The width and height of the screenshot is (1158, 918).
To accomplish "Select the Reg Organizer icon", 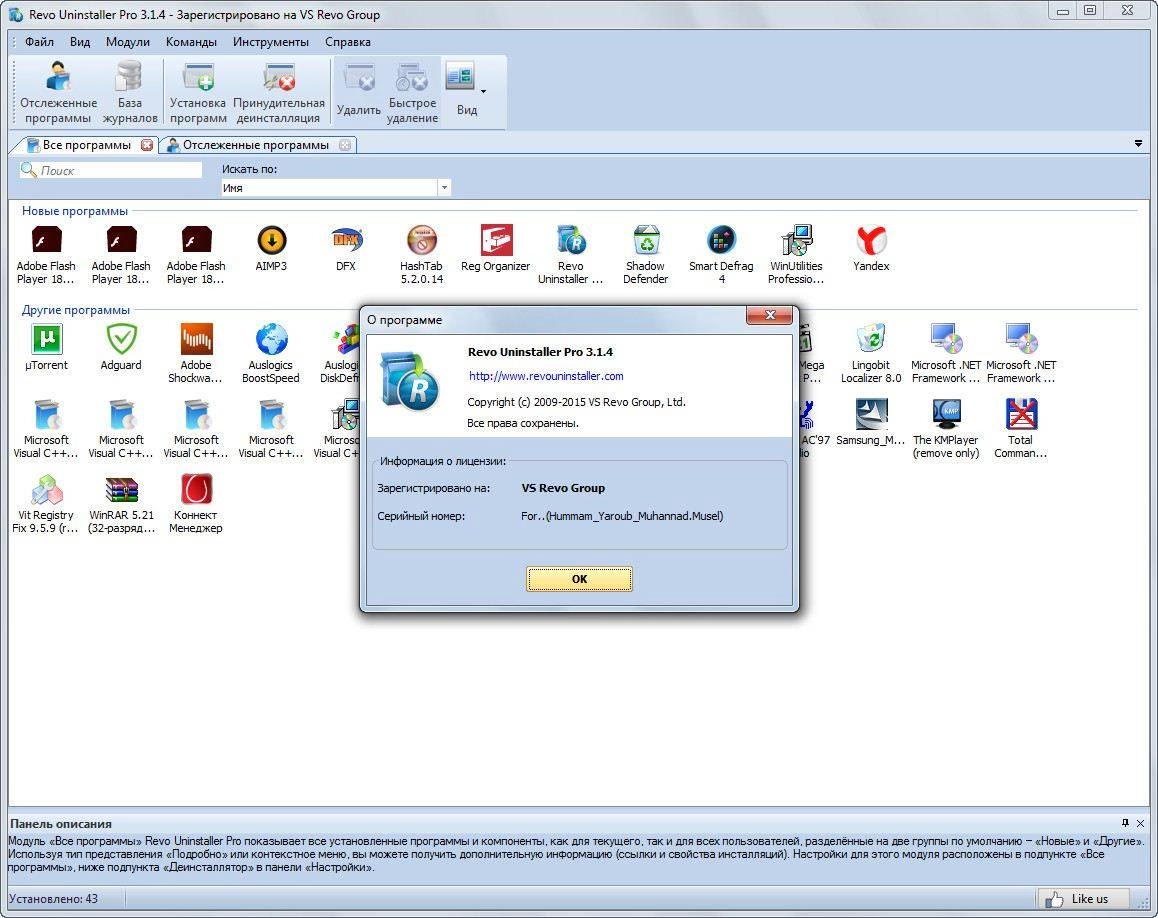I will (496, 250).
